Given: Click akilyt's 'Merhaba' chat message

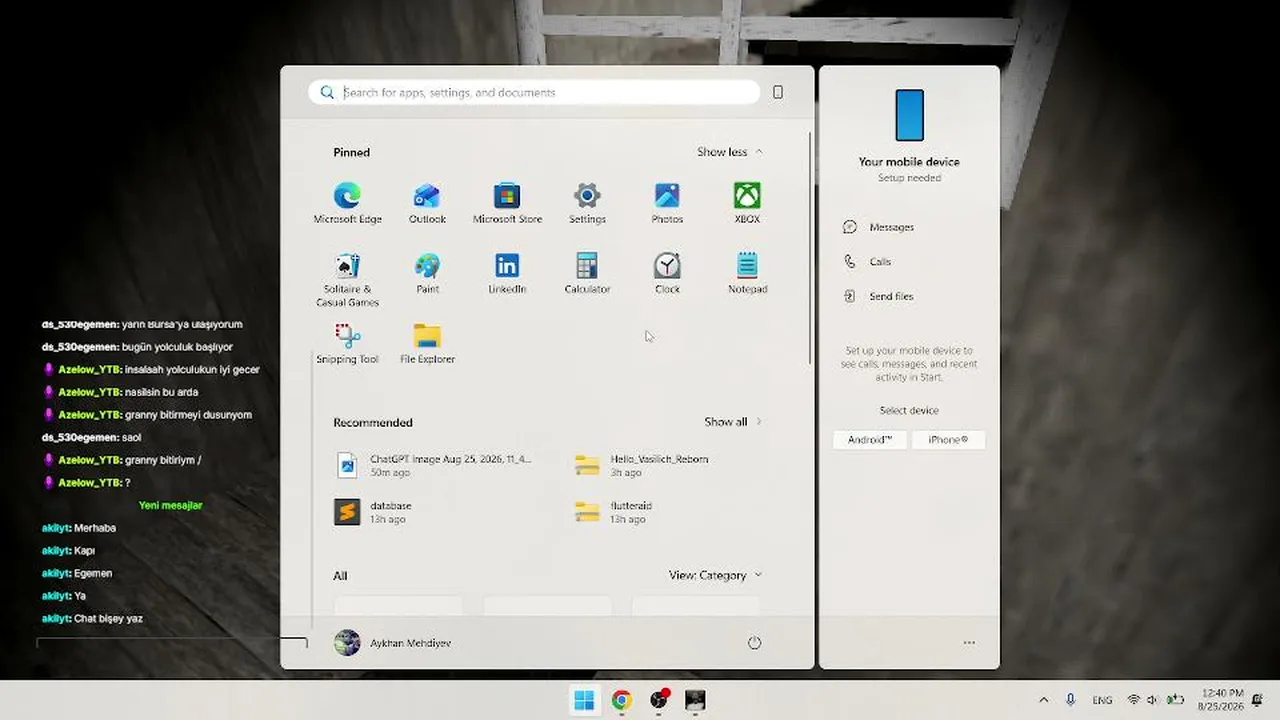Looking at the screenshot, I should pyautogui.click(x=95, y=528).
